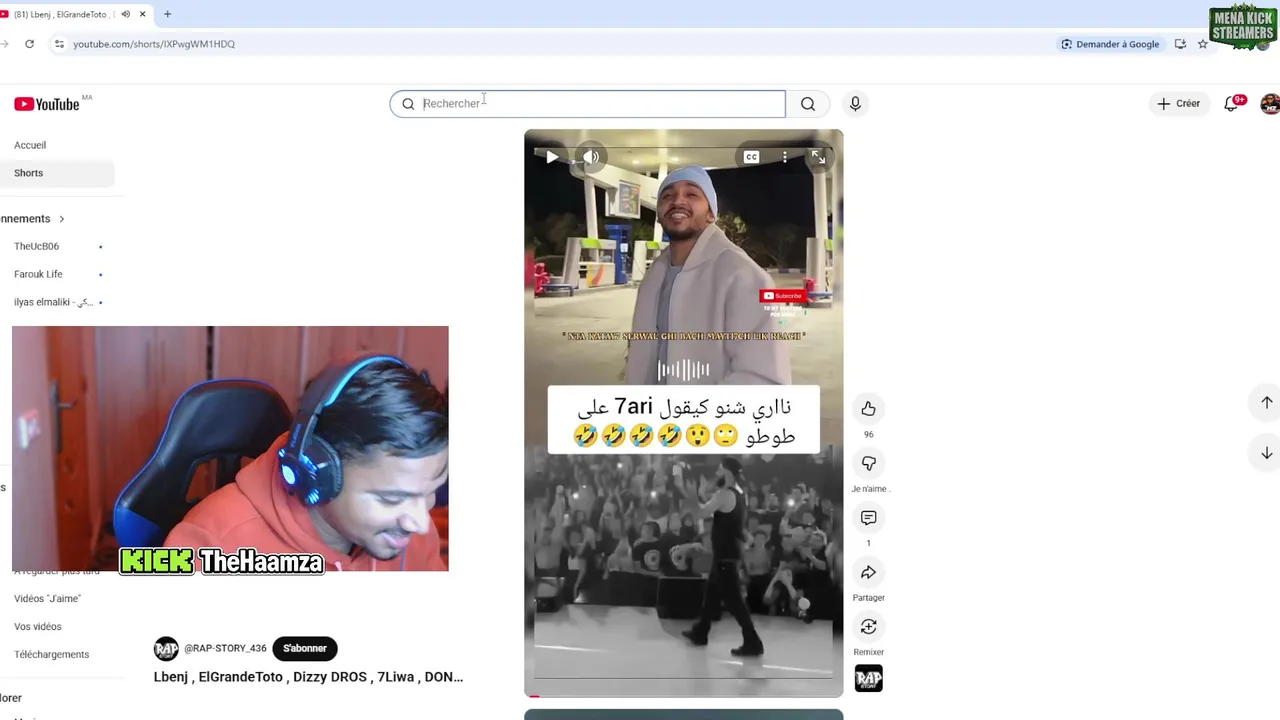Play the Shorts video

552,157
